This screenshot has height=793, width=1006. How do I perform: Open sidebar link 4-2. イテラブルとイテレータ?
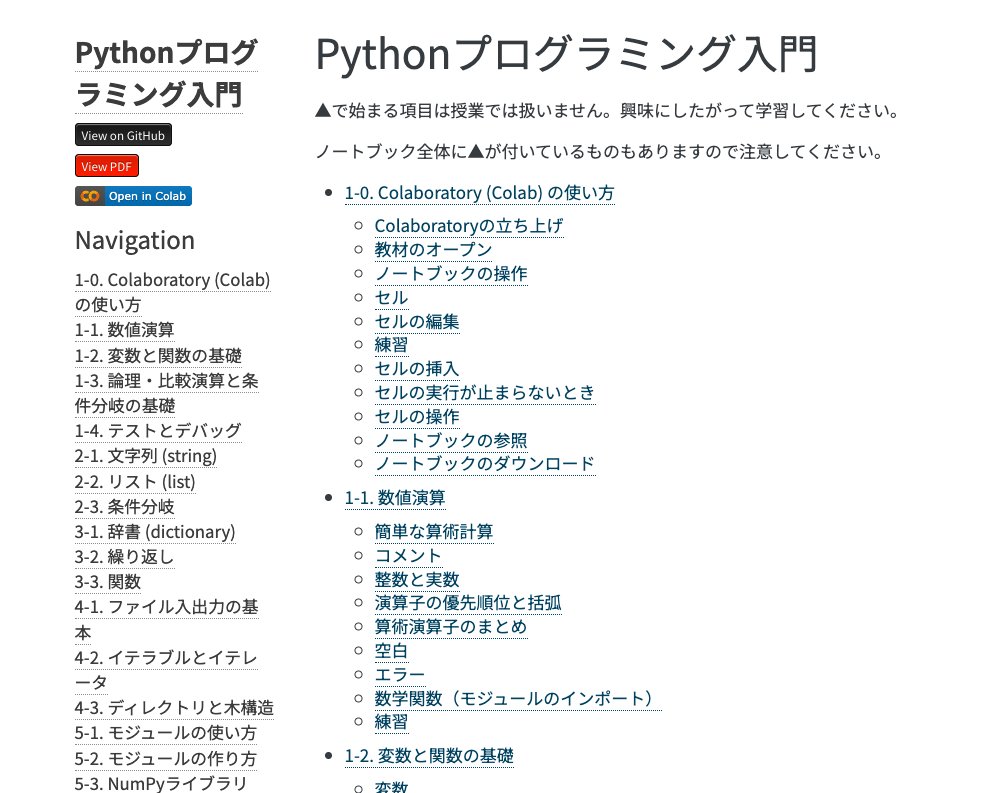[x=166, y=669]
